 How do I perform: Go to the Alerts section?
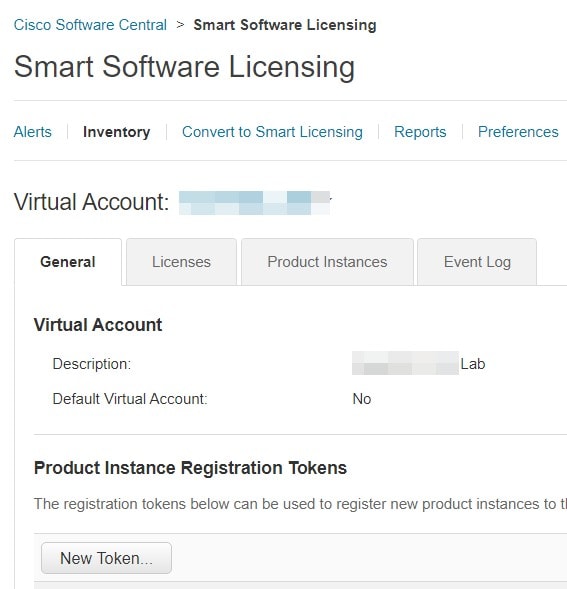tap(33, 132)
